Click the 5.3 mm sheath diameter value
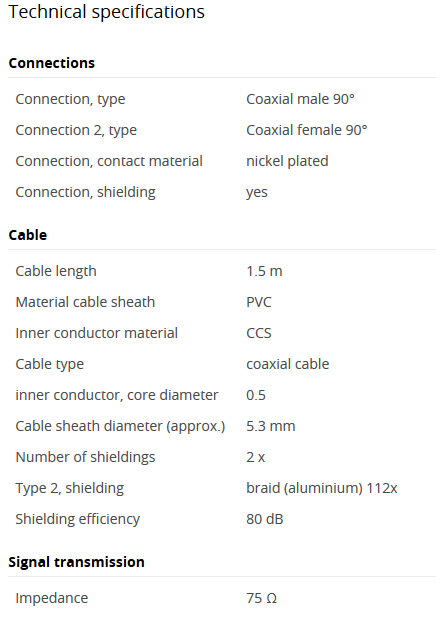Screen dimensions: 436x623 (x=271, y=426)
